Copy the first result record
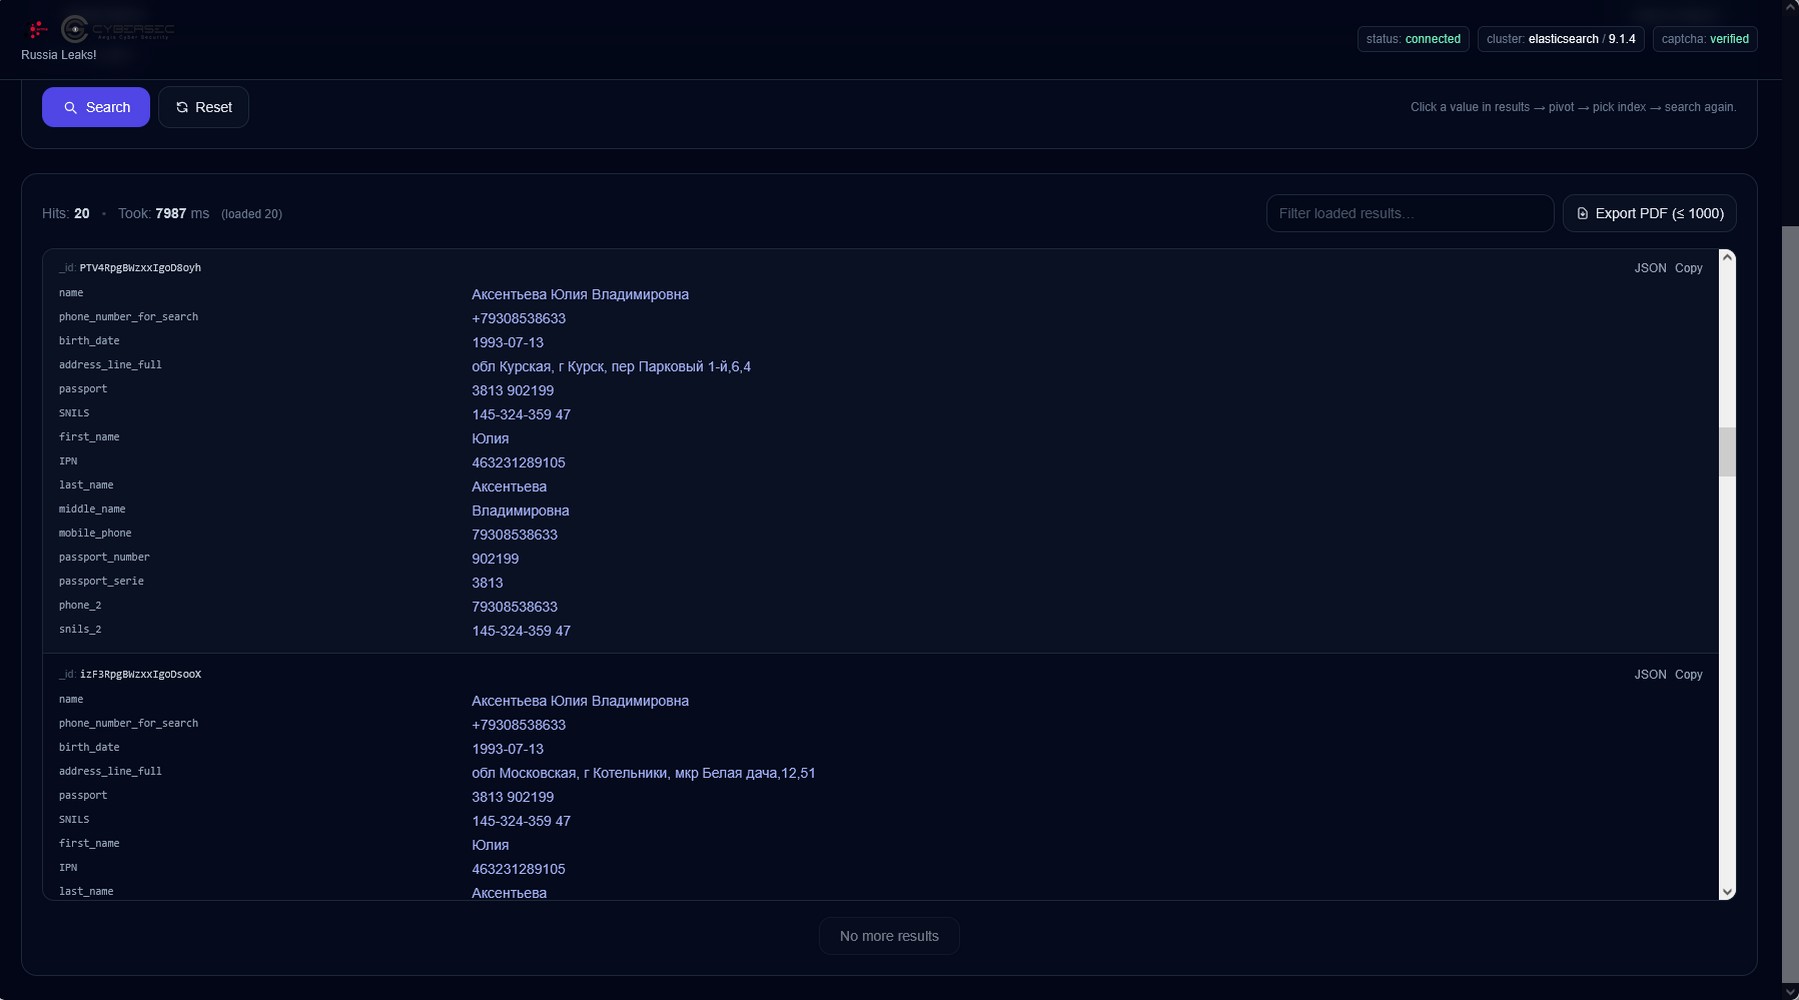 (1688, 268)
